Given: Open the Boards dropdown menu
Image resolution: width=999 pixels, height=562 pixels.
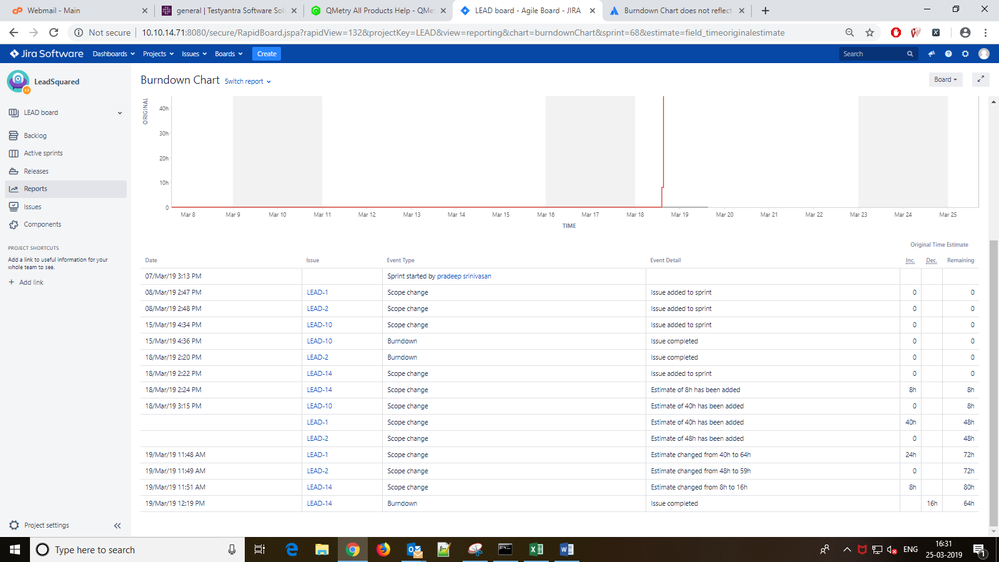Looking at the screenshot, I should click(x=228, y=54).
